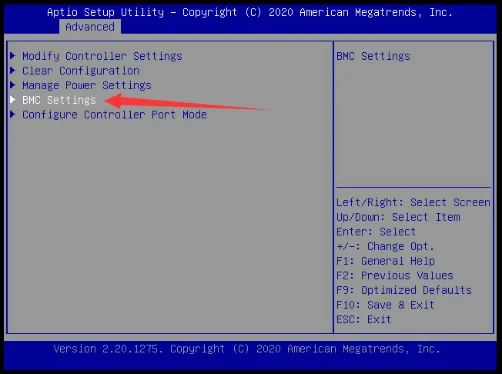Screen dimensions: 502x374
Task: Click F10: Save & Exit hint
Action: pyautogui.click(x=385, y=305)
